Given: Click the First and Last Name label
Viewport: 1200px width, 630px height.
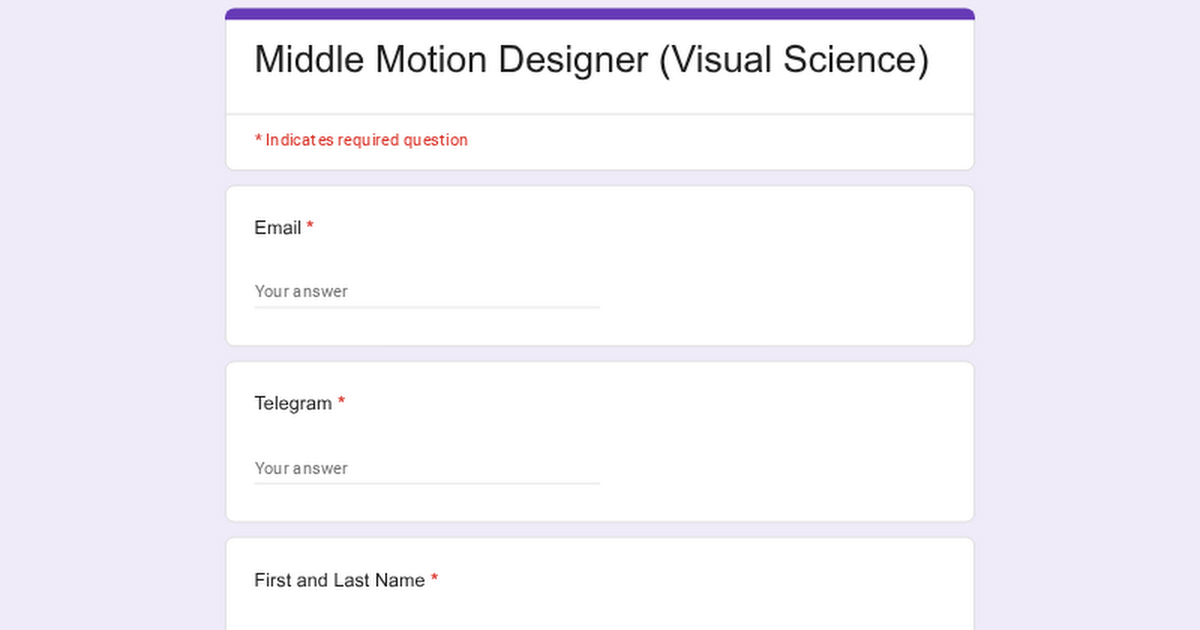Looking at the screenshot, I should (x=340, y=580).
